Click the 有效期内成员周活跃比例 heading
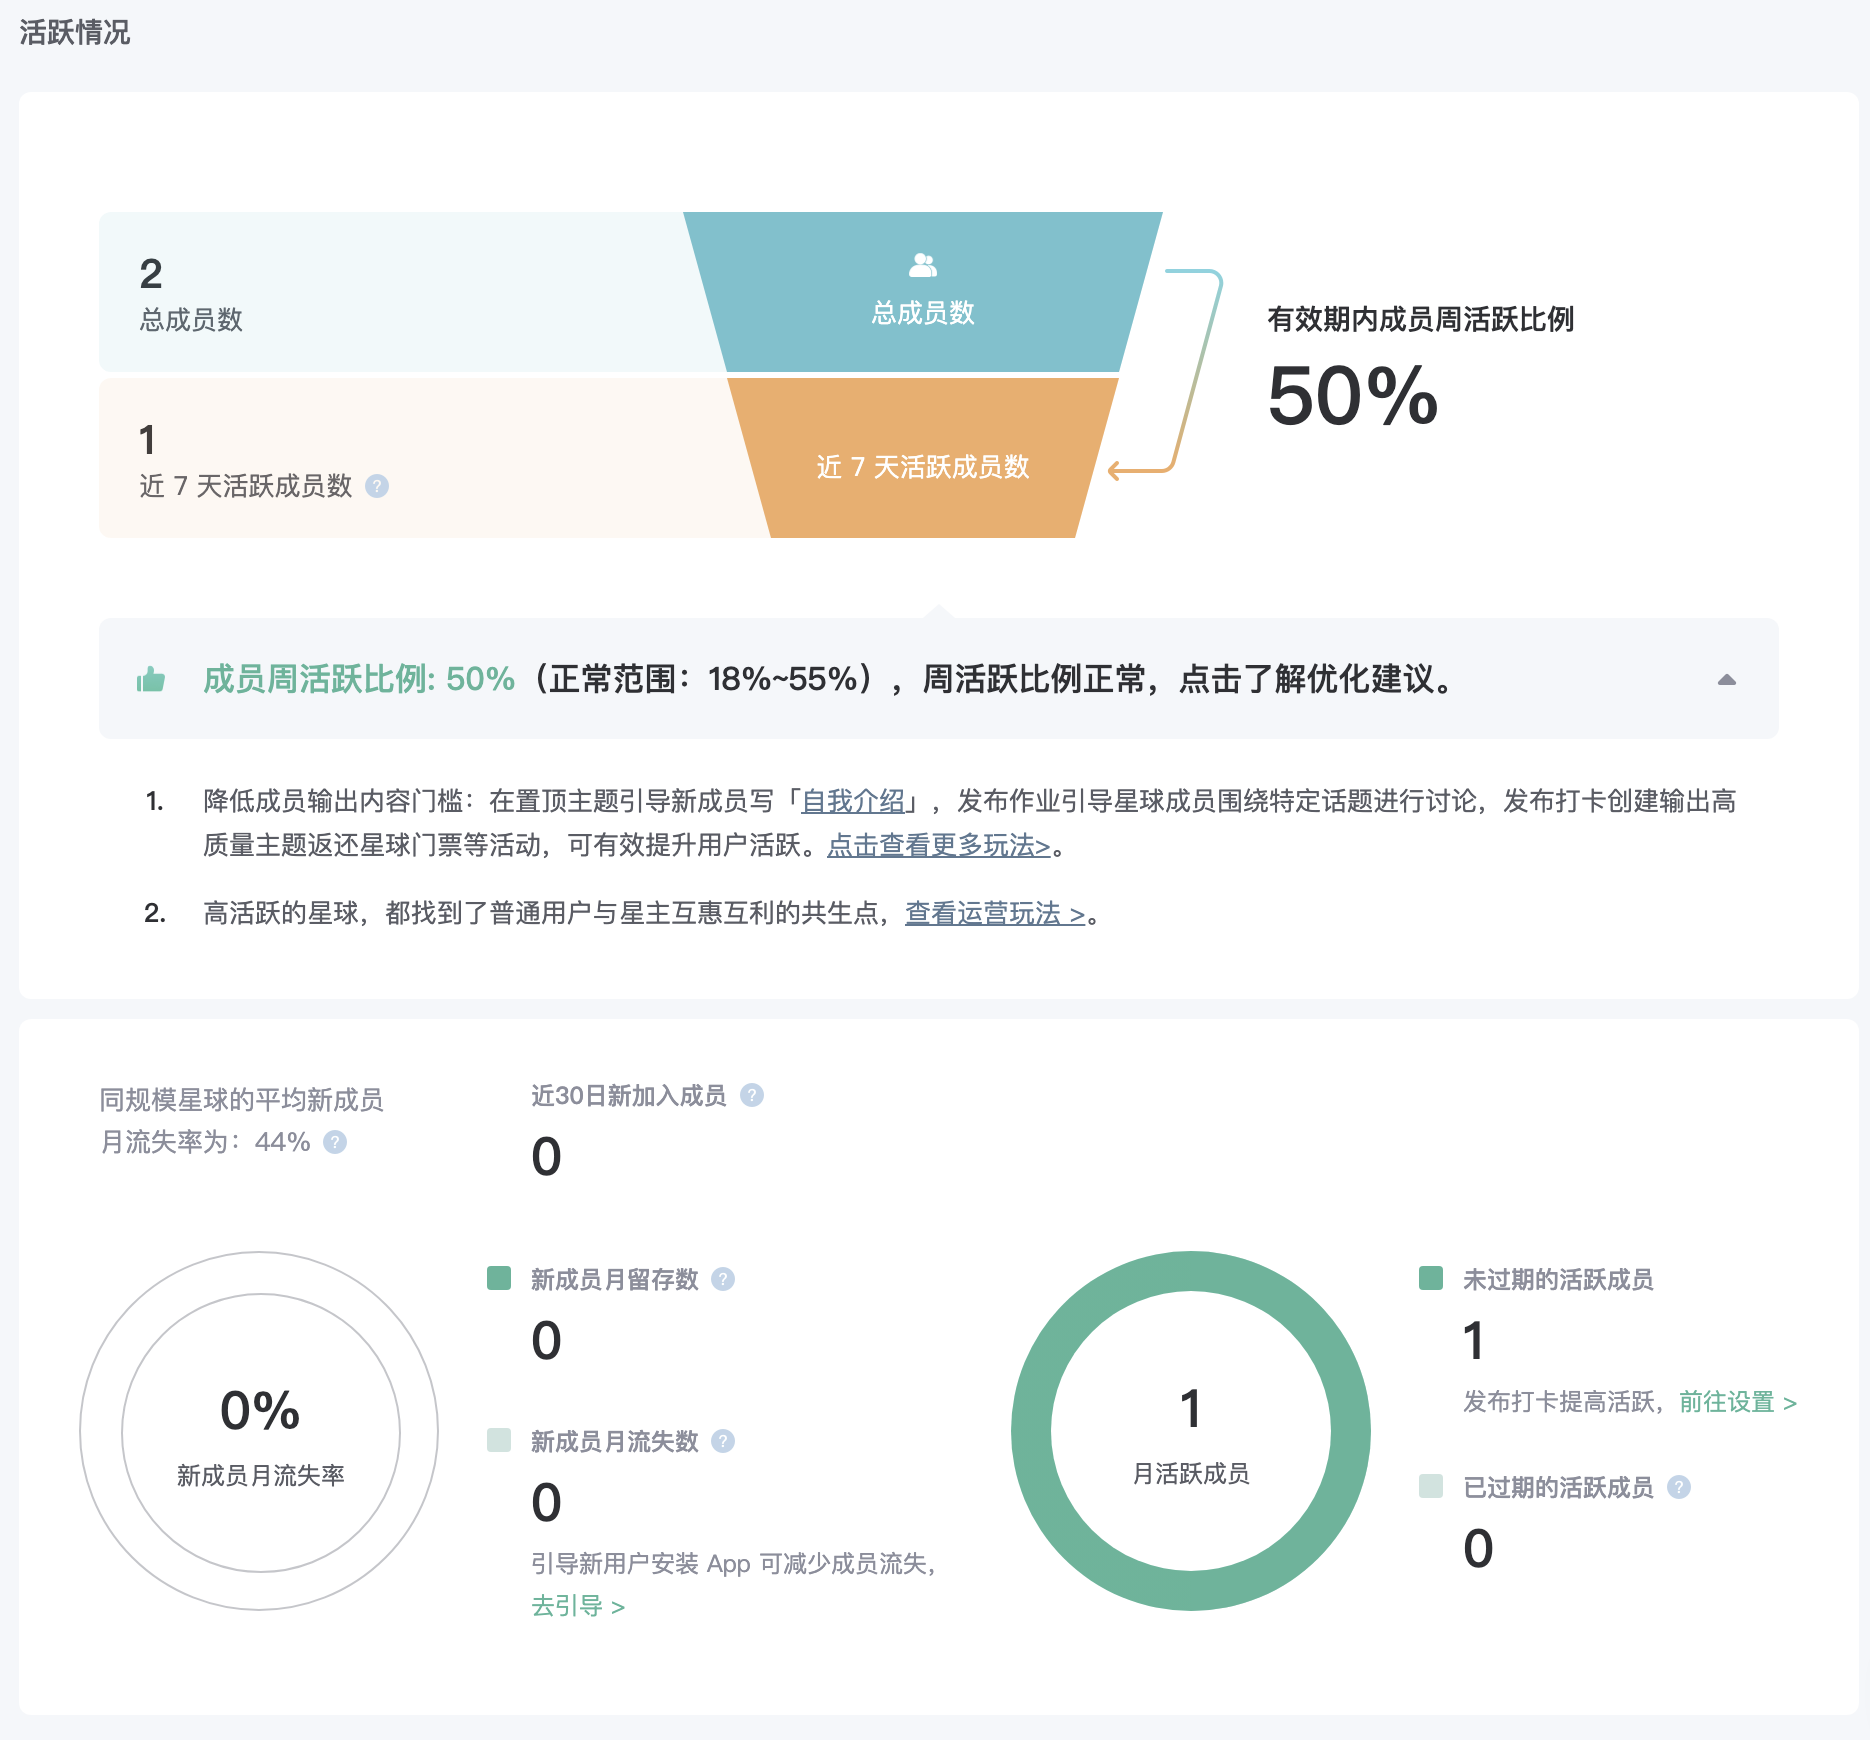Screen dimensions: 1870x1740 click(x=1420, y=319)
